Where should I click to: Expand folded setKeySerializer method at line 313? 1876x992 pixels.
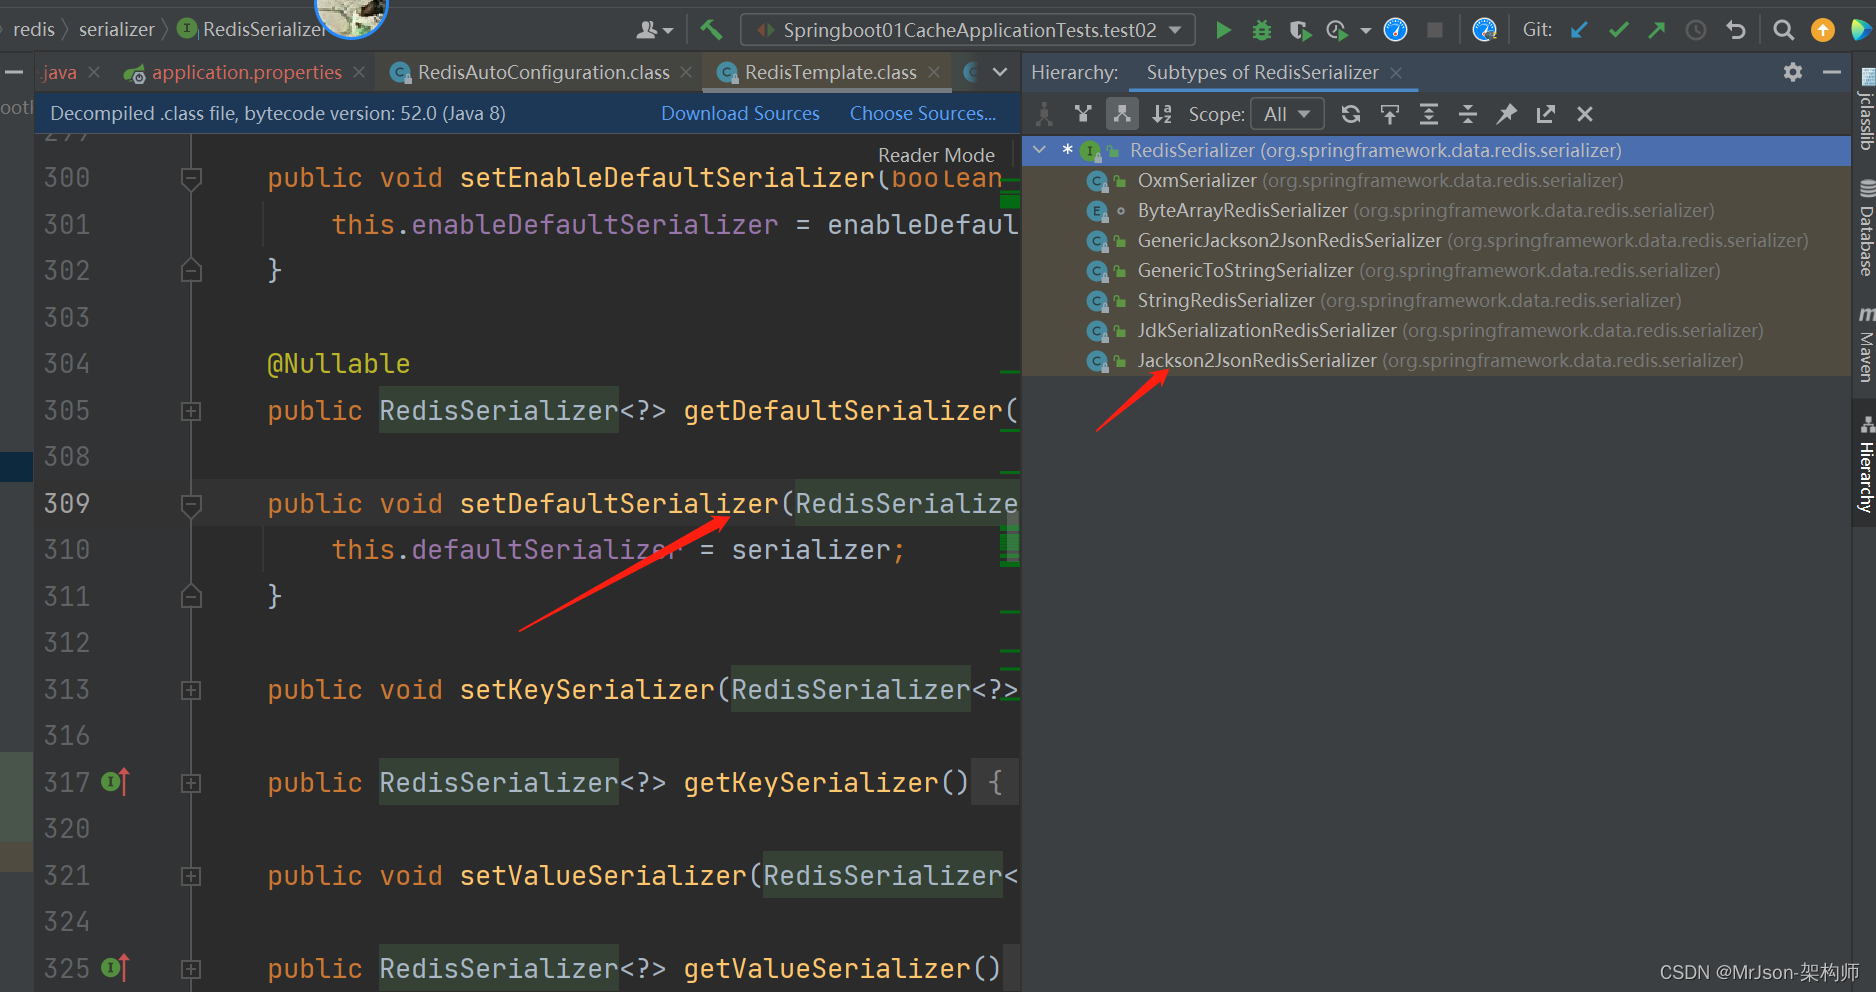191,690
